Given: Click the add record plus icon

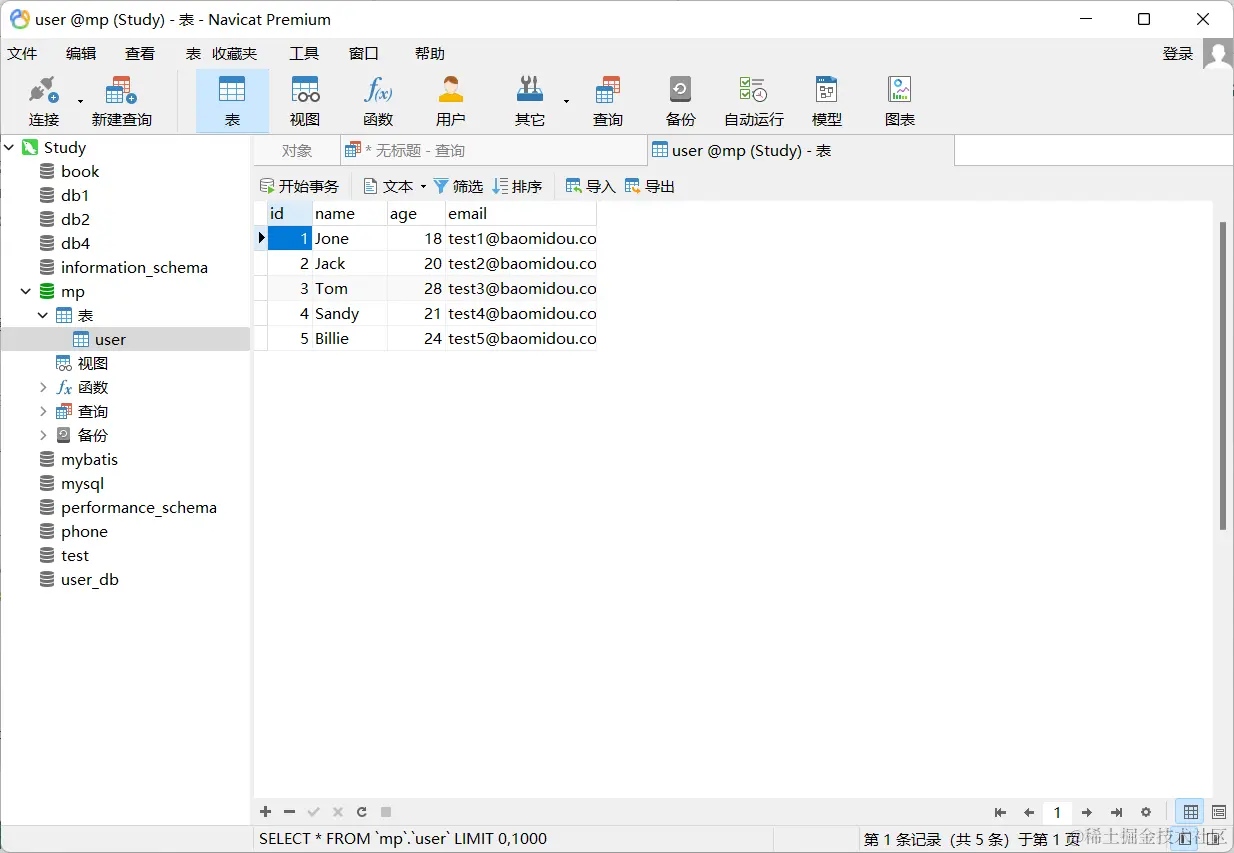Looking at the screenshot, I should click(265, 812).
